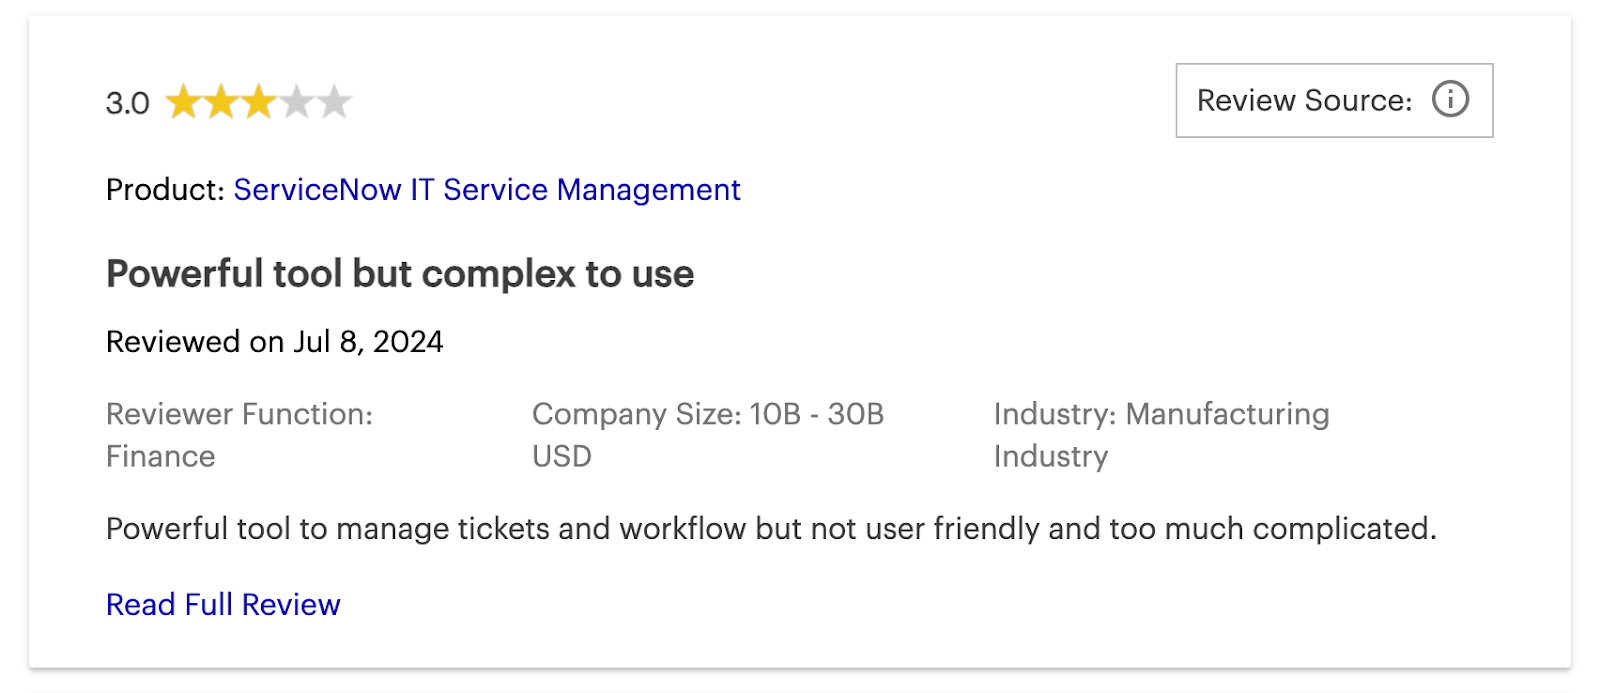1600x693 pixels.
Task: Click the 'Product:' label
Action: point(165,189)
